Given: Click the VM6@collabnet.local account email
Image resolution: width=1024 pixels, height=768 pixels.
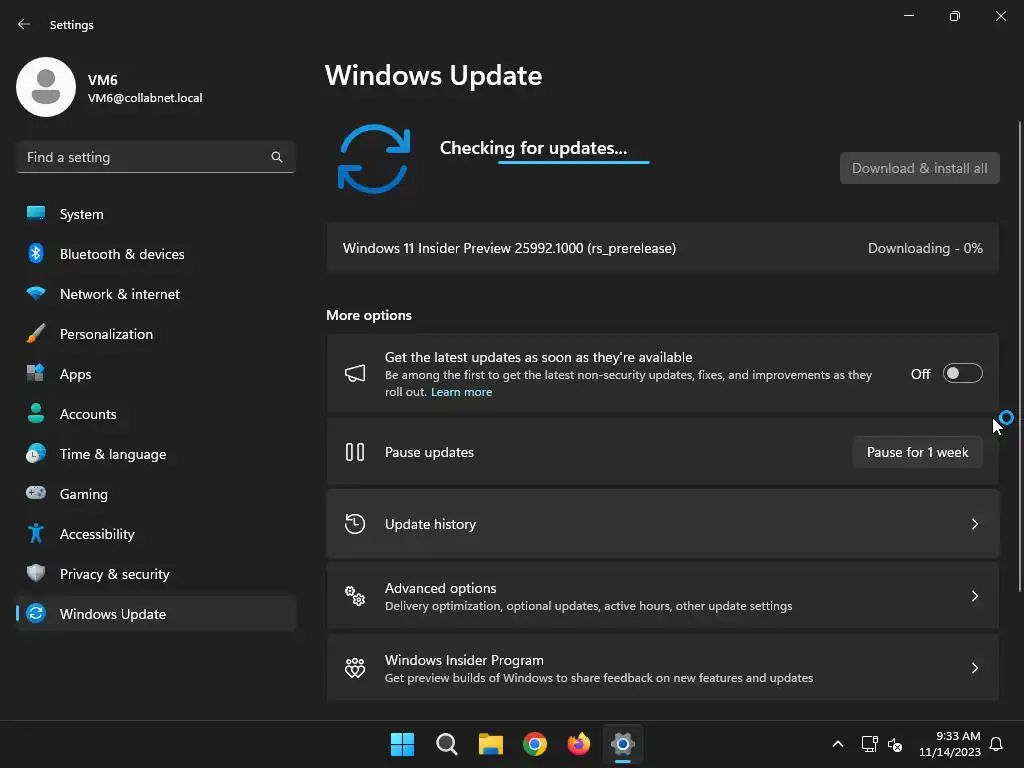Looking at the screenshot, I should click(x=145, y=98).
